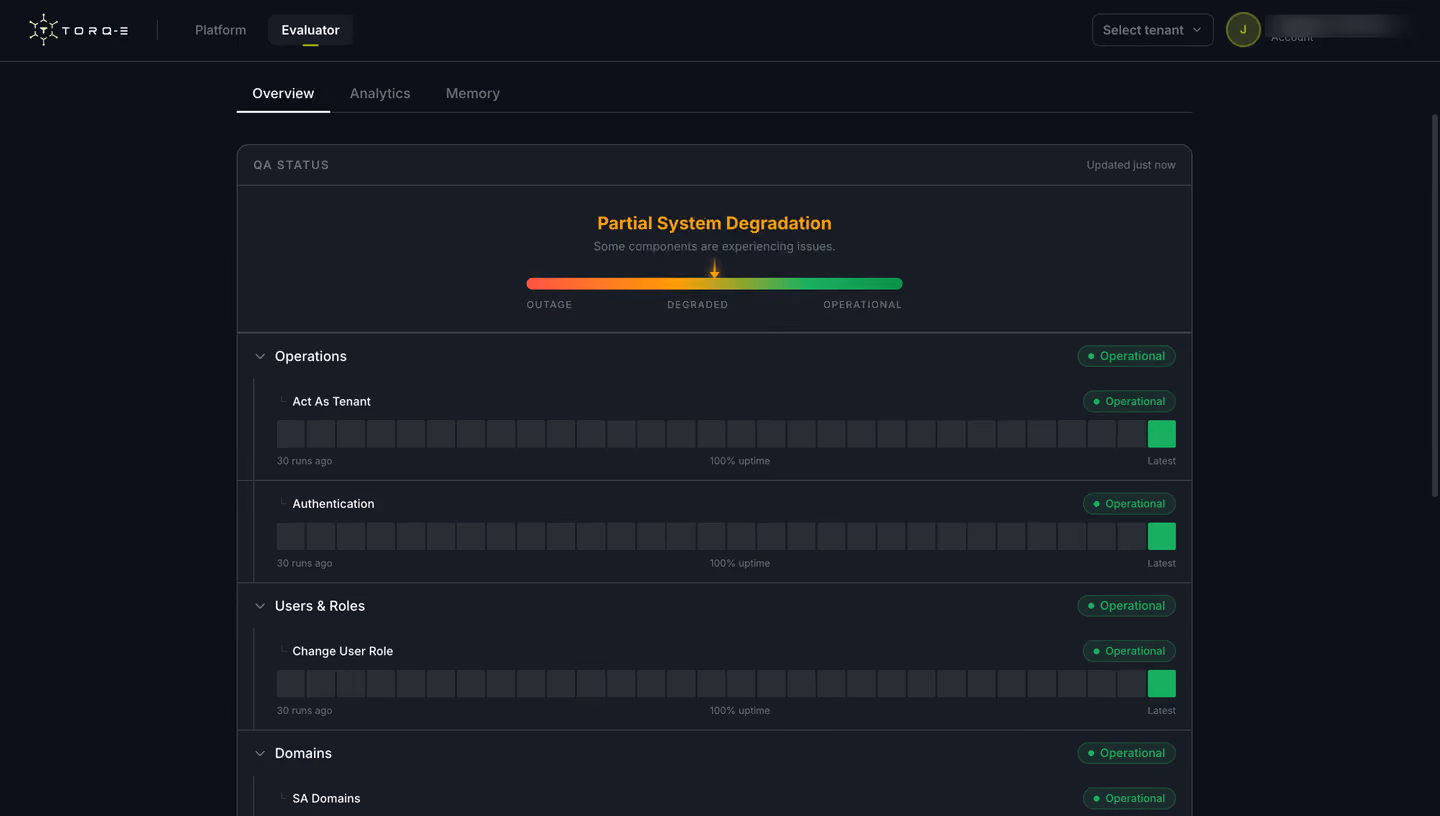The image size is (1440, 816).
Task: Collapse the Operations section chevron
Action: click(260, 356)
